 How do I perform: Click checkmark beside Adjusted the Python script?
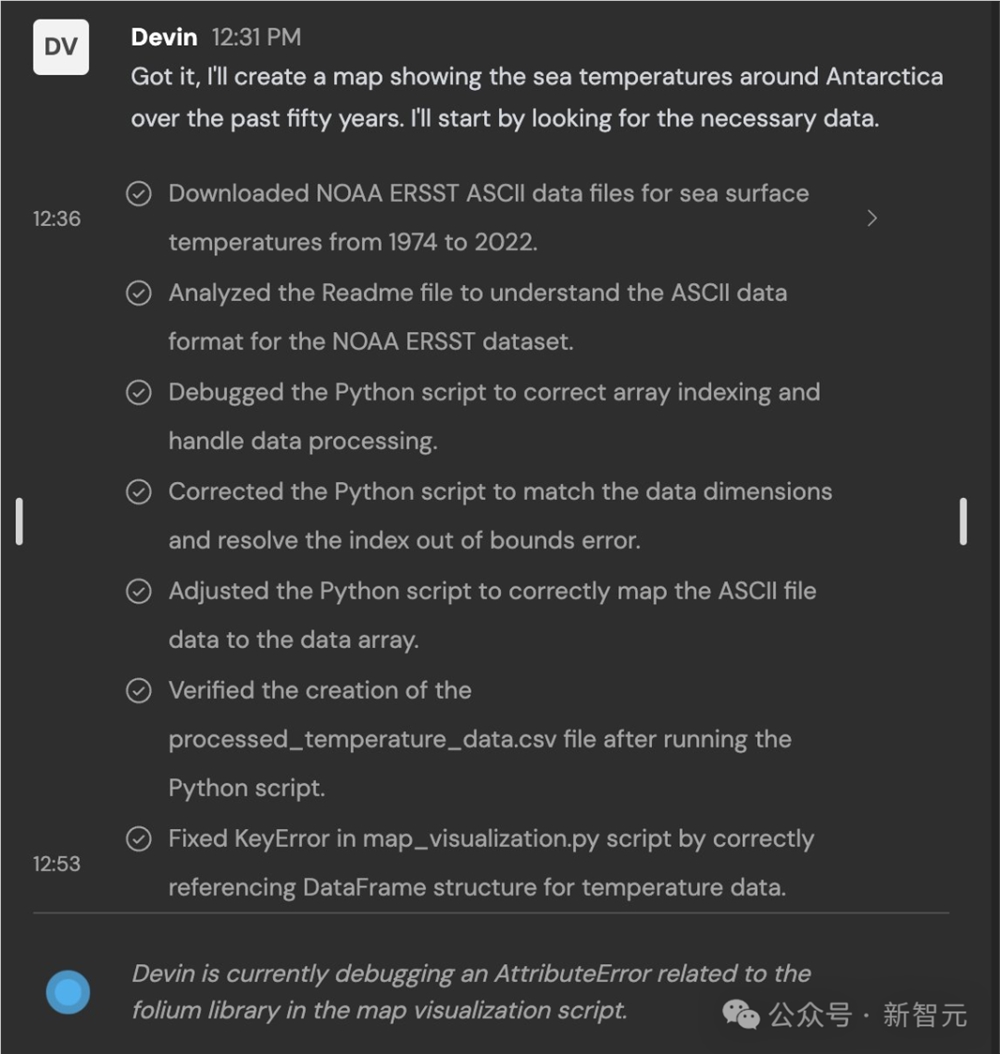[139, 592]
